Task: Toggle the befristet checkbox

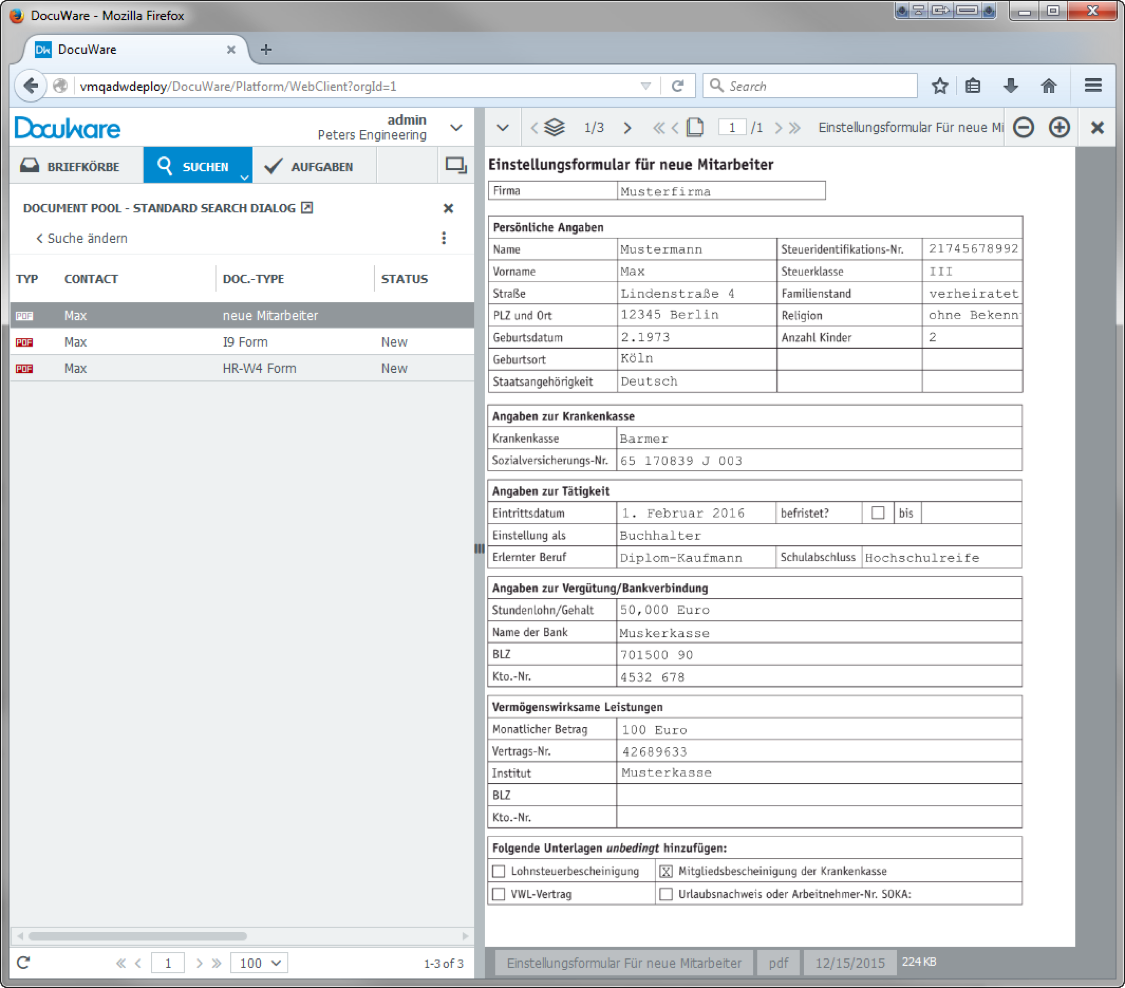Action: tap(878, 513)
